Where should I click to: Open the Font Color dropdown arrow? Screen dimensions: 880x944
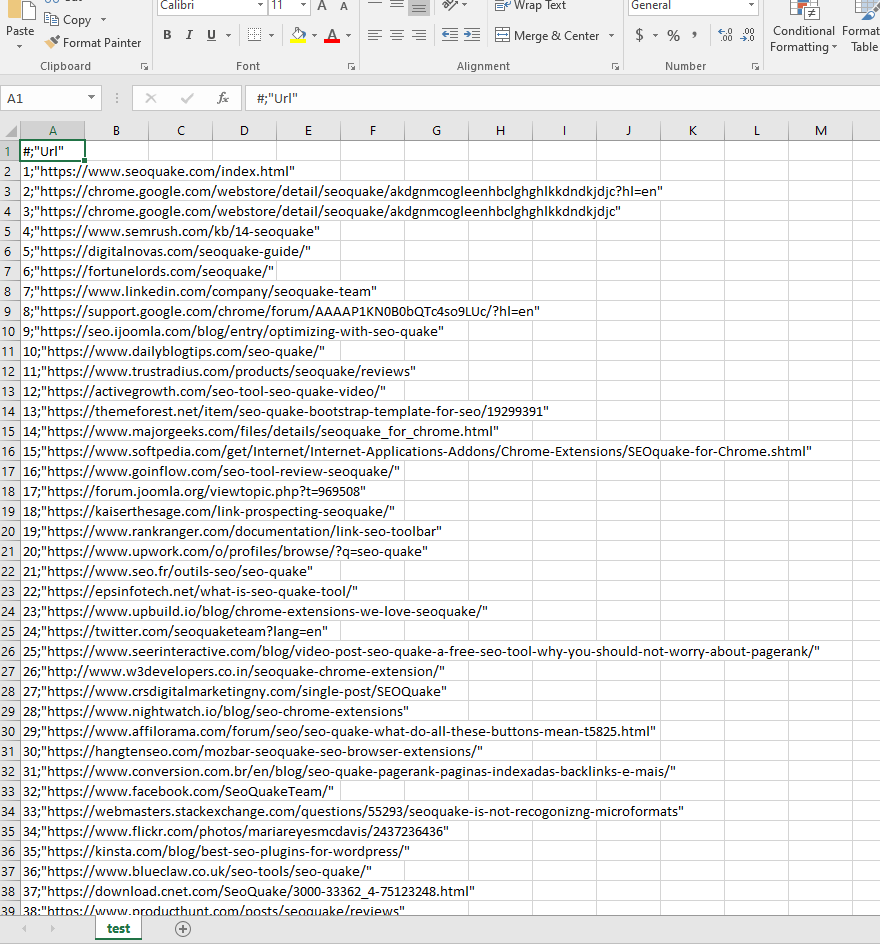pyautogui.click(x=349, y=36)
